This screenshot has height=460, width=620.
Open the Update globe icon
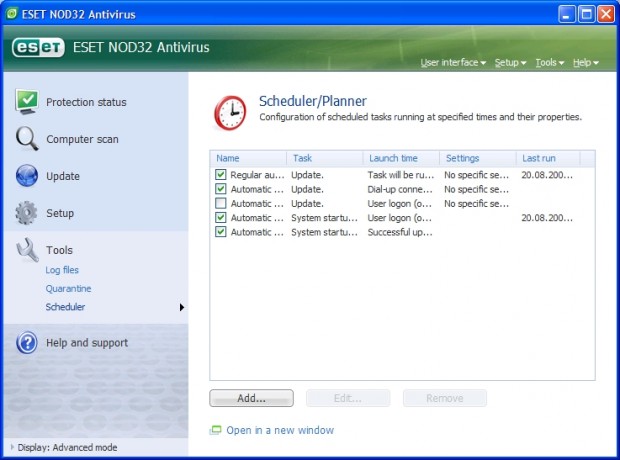coord(26,176)
